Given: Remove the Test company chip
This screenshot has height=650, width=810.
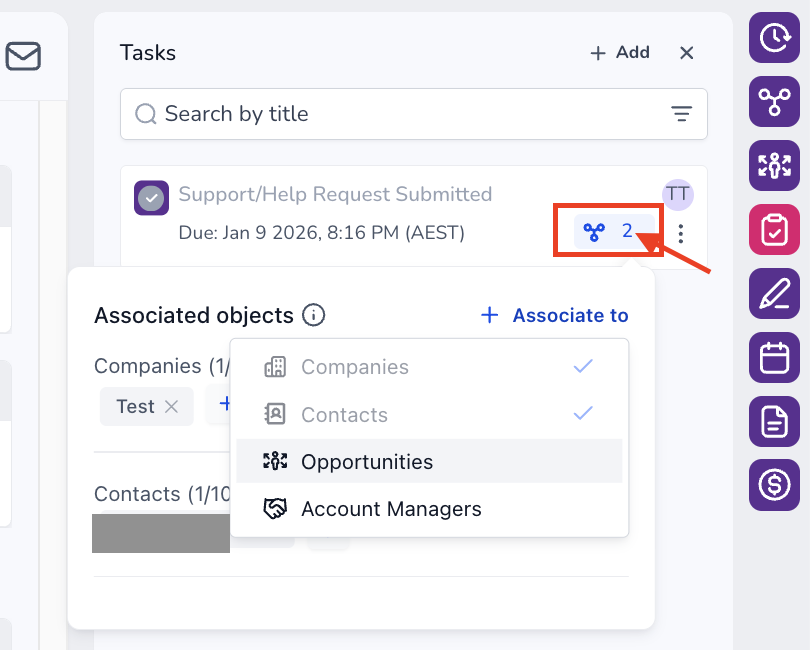Looking at the screenshot, I should click(171, 407).
